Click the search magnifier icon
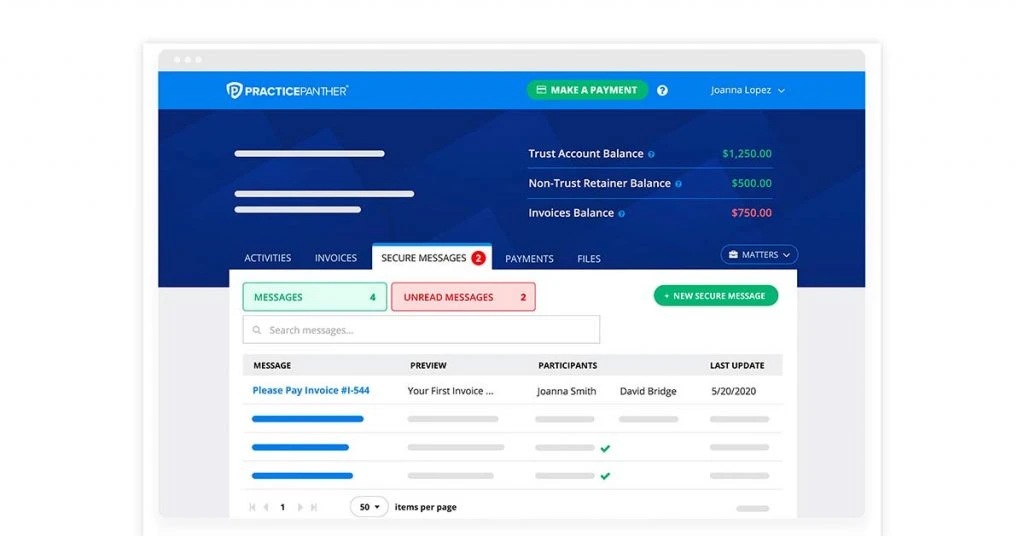 [x=257, y=330]
